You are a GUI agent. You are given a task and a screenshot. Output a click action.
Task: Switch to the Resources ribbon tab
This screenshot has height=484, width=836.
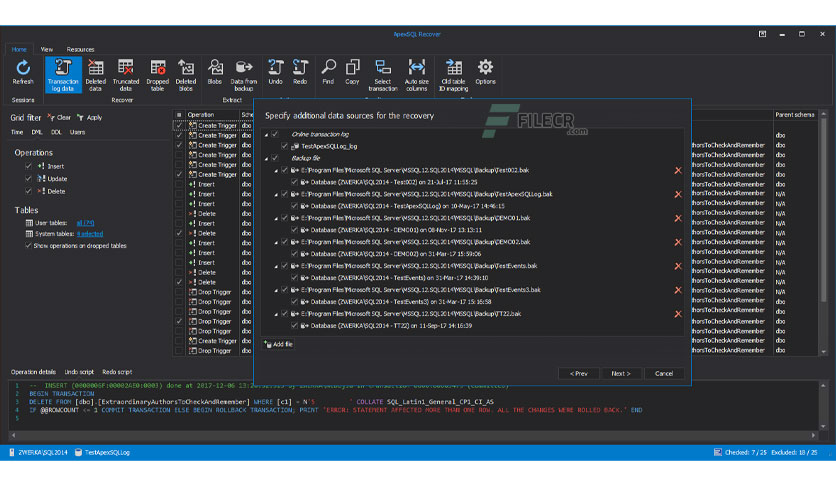[x=80, y=49]
